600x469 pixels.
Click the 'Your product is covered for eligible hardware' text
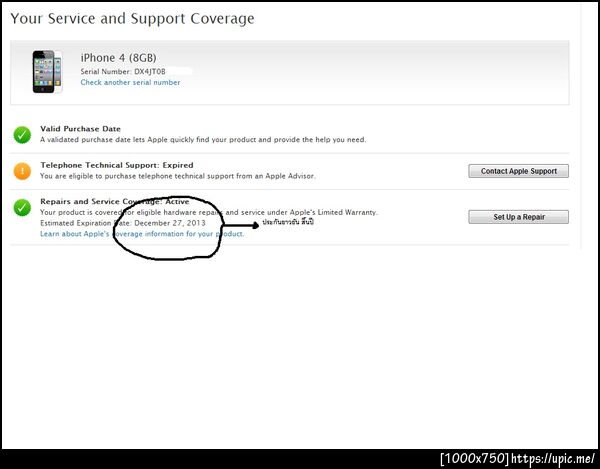pyautogui.click(x=209, y=212)
